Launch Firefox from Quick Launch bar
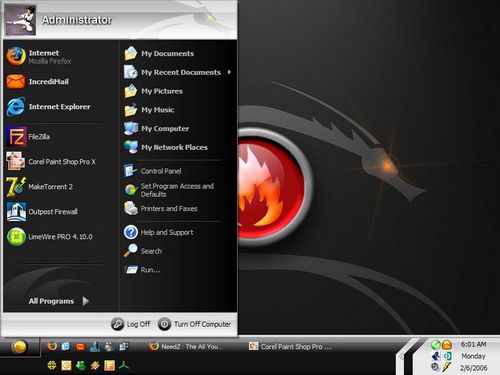The image size is (500, 375). [52, 346]
